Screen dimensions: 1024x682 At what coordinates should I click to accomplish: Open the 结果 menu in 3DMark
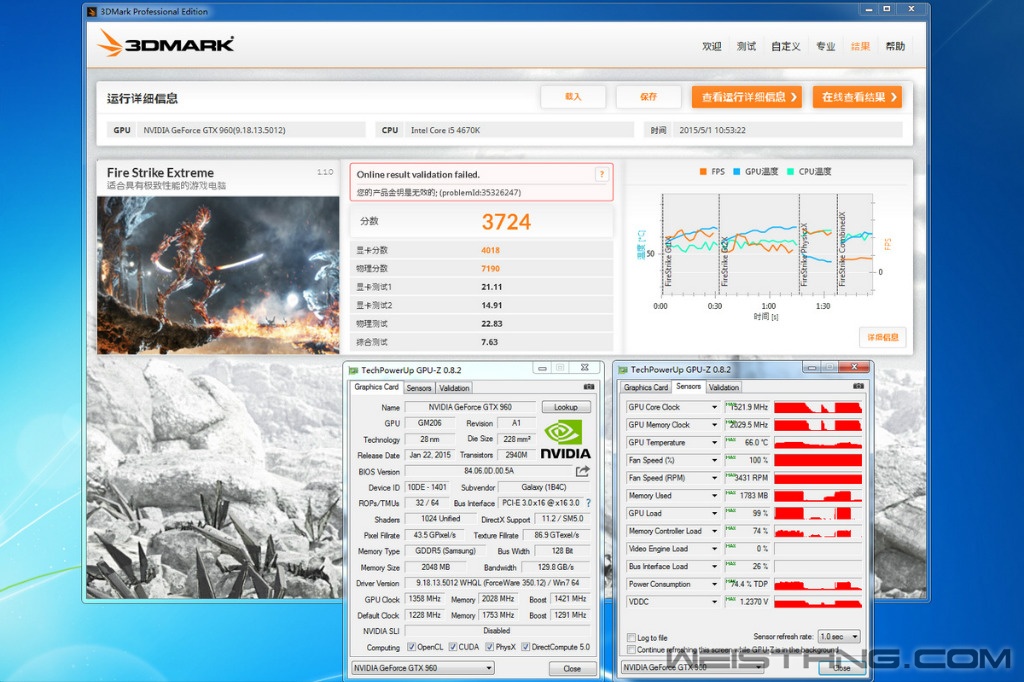pos(861,46)
